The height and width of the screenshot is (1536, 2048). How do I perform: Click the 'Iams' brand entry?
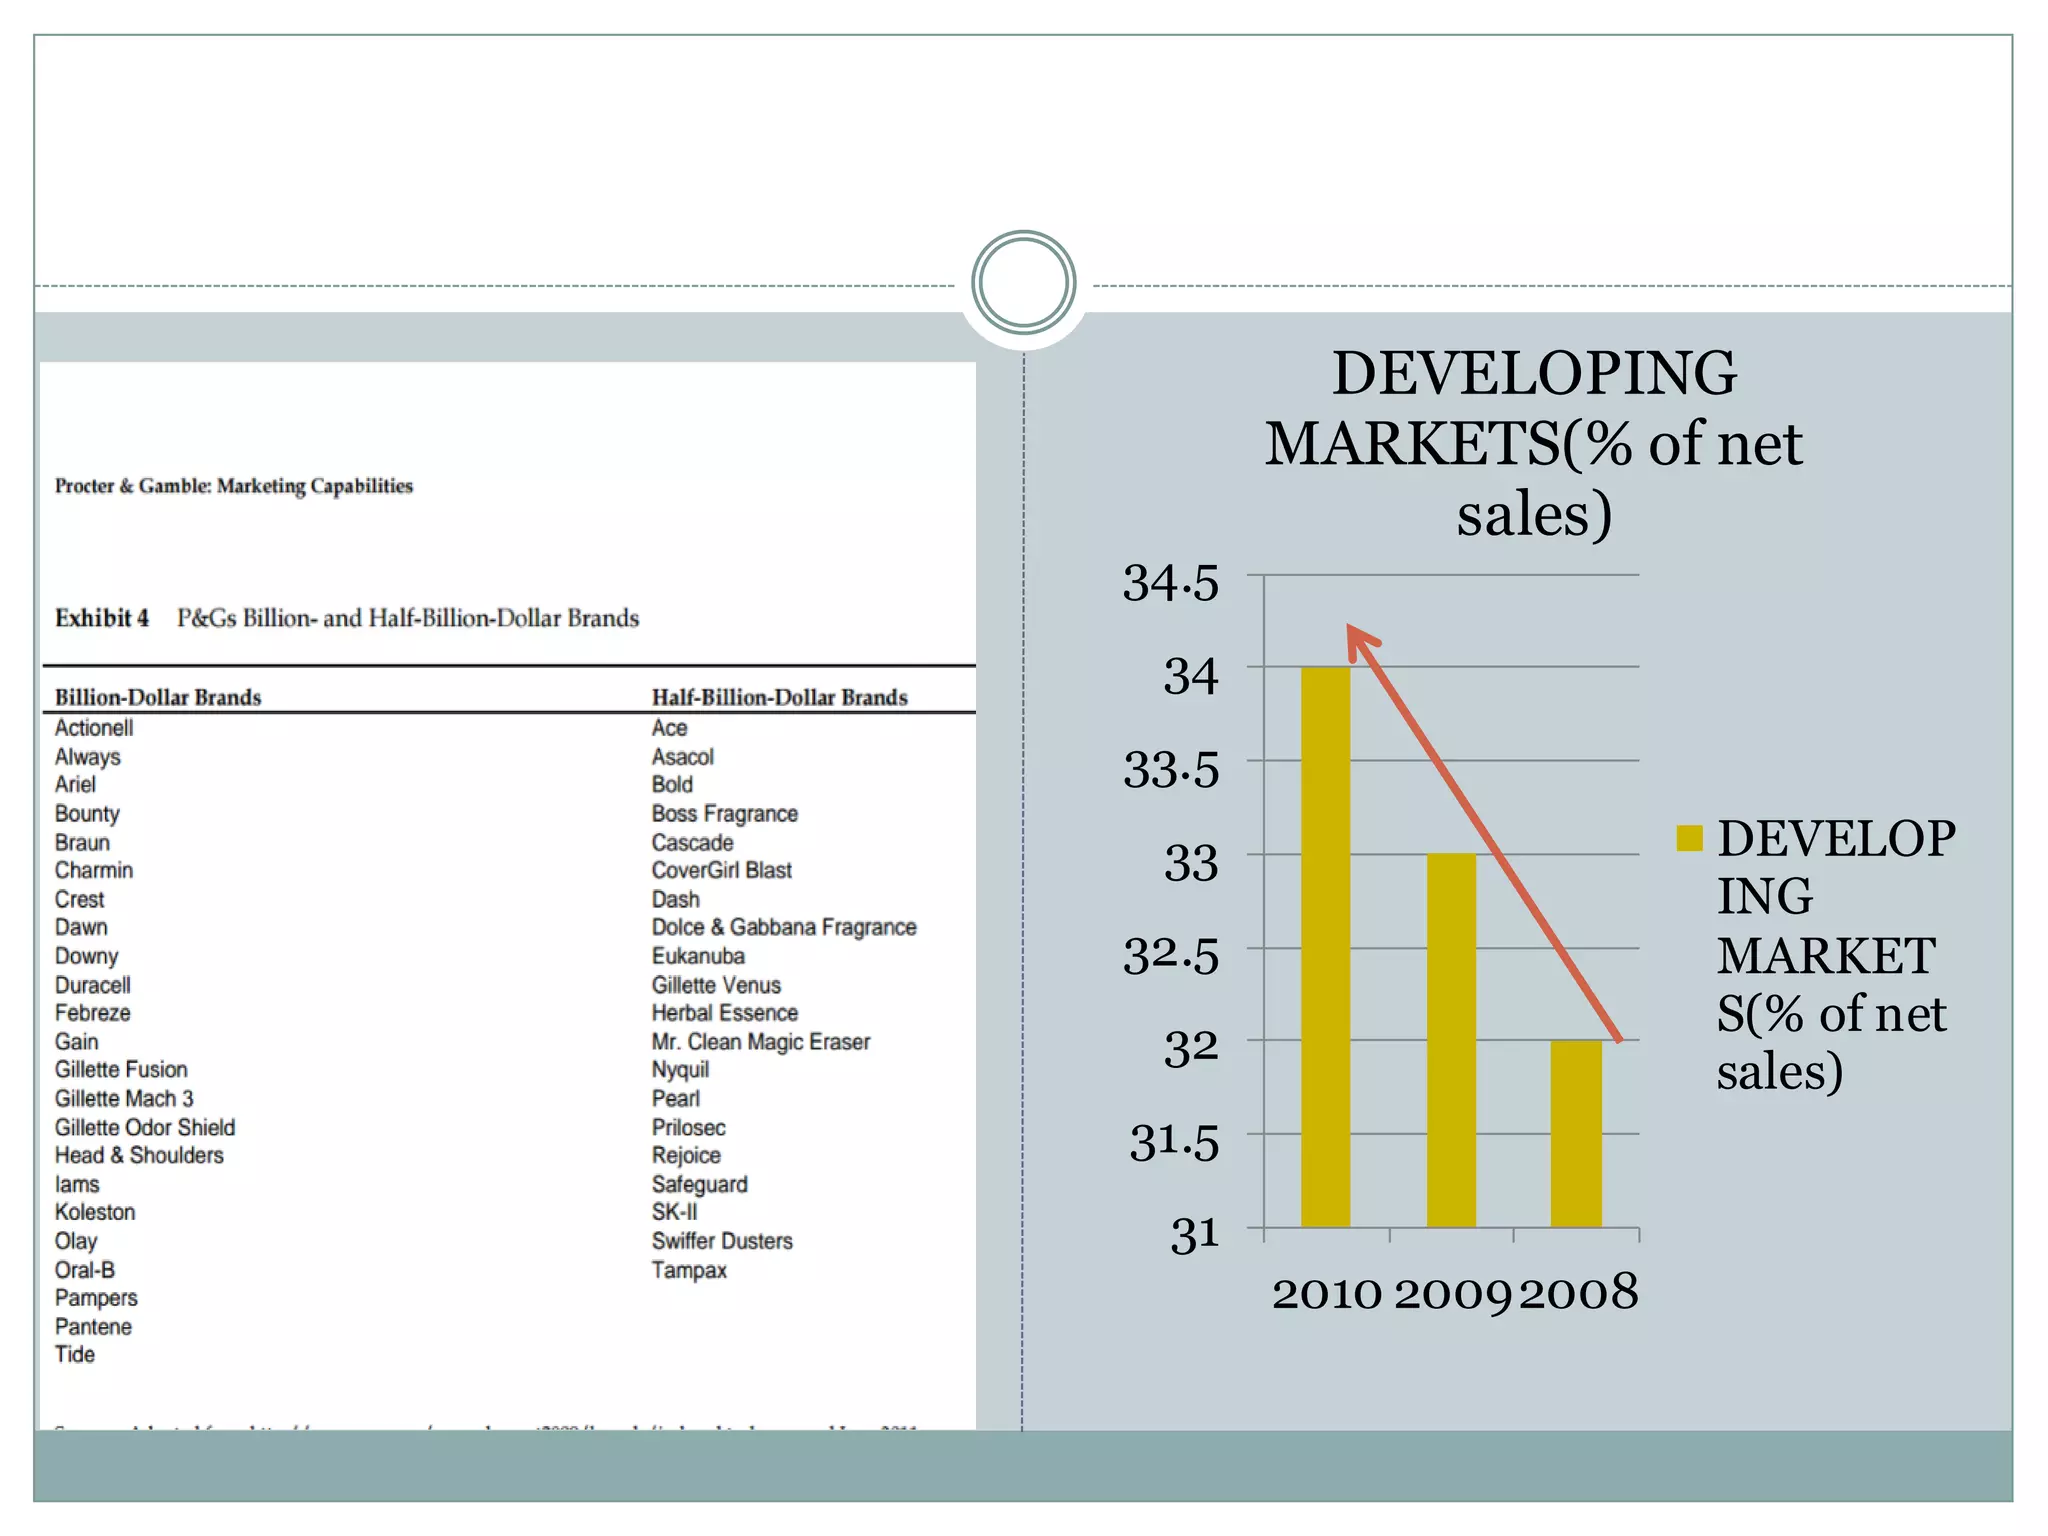77,1185
